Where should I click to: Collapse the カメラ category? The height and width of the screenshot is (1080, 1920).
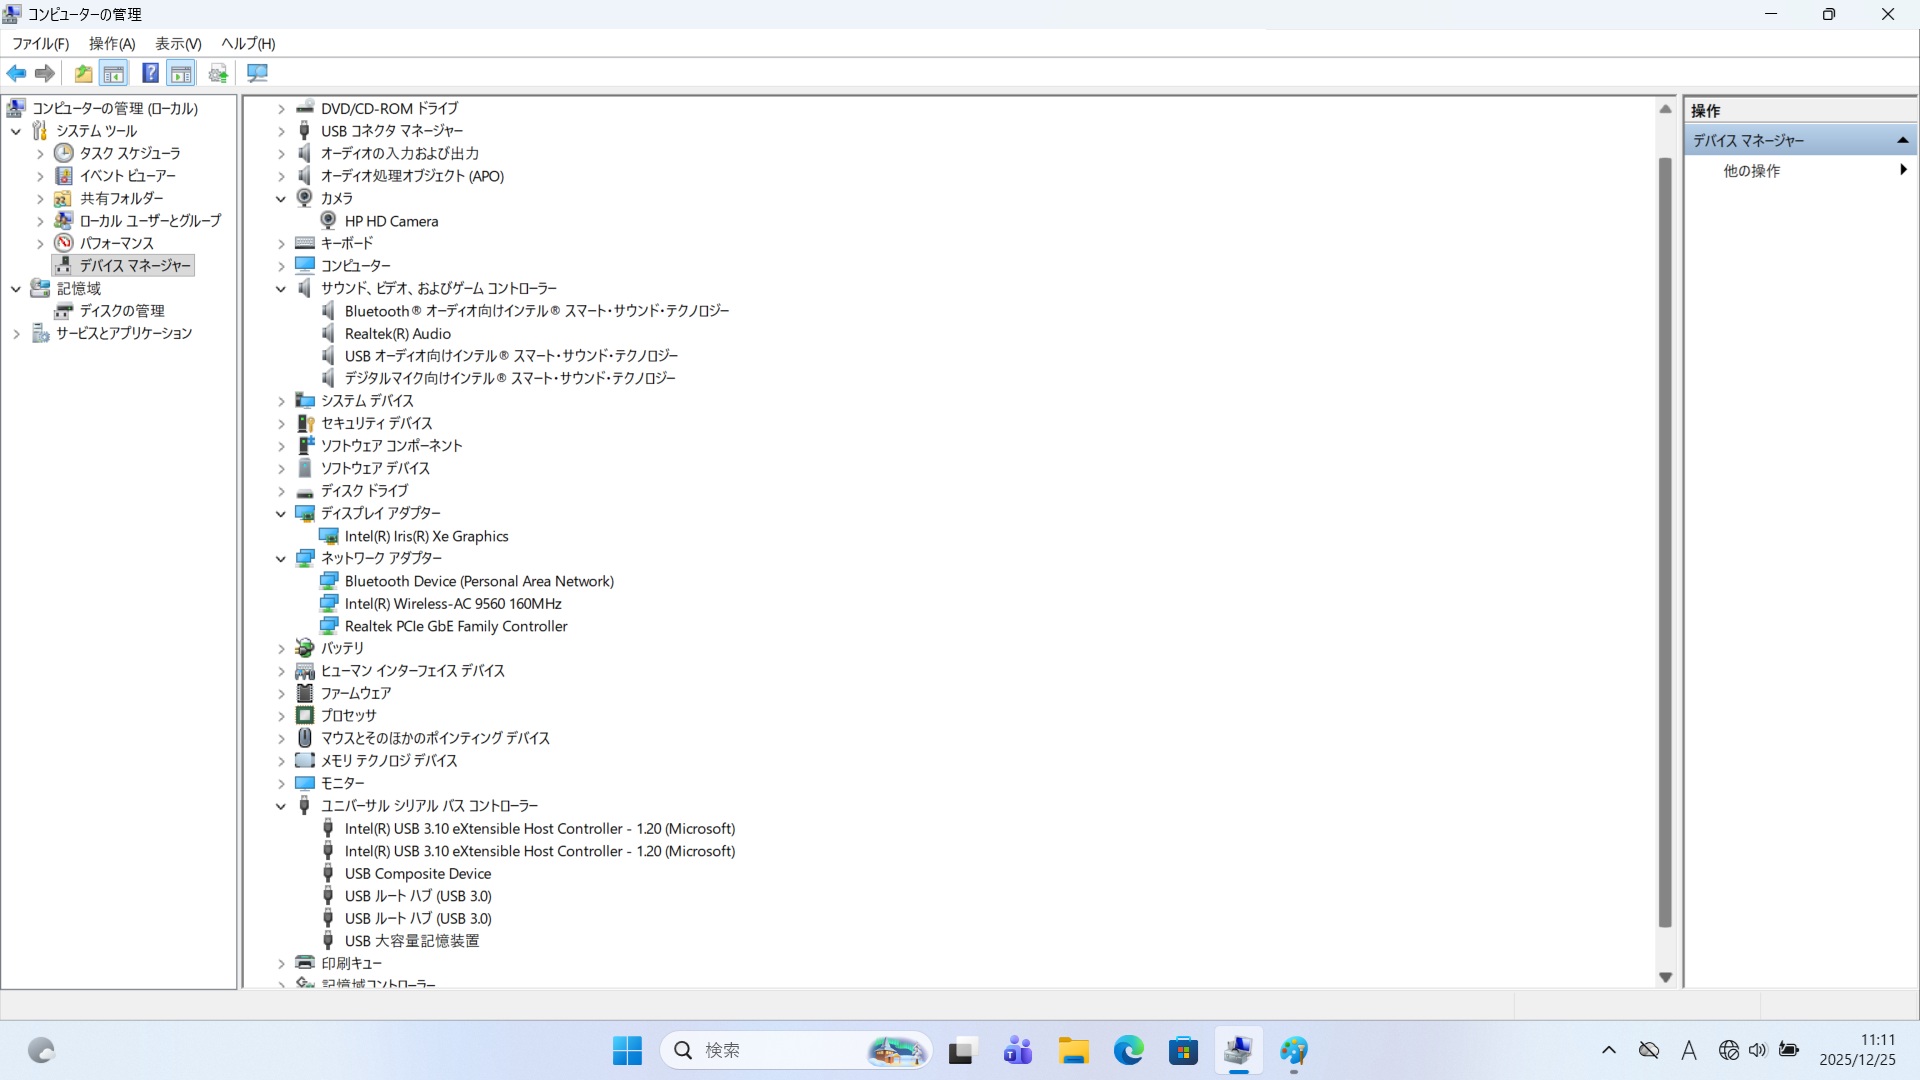(281, 199)
